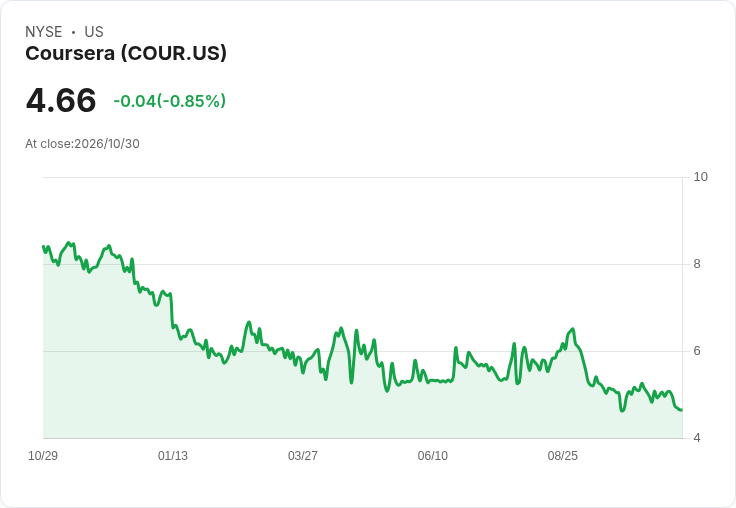Select the current price 4.66
The height and width of the screenshot is (508, 736).
(61, 100)
